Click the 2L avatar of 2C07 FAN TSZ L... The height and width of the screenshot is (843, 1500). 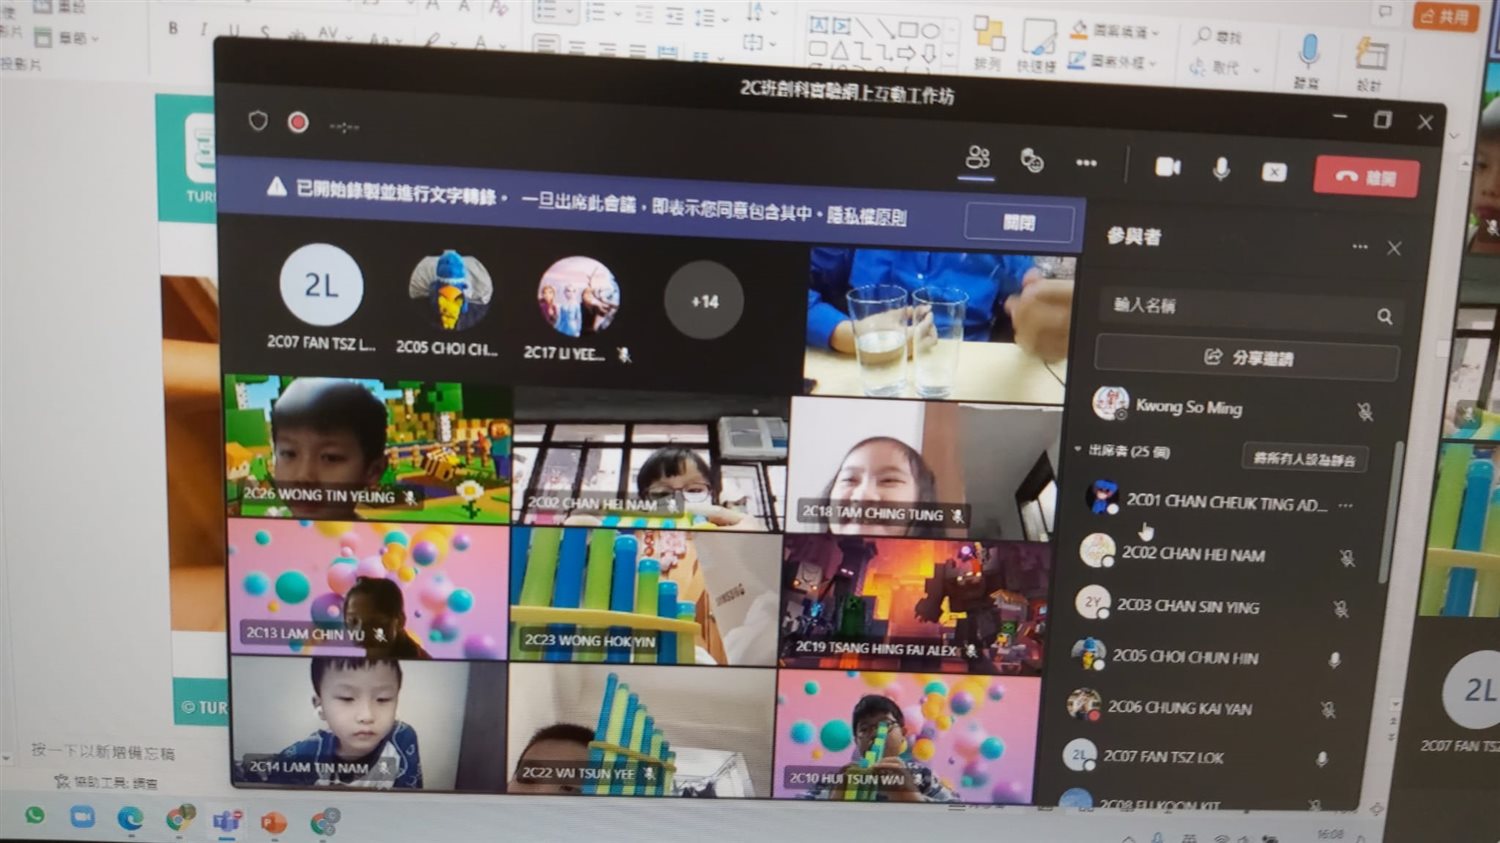coord(321,286)
